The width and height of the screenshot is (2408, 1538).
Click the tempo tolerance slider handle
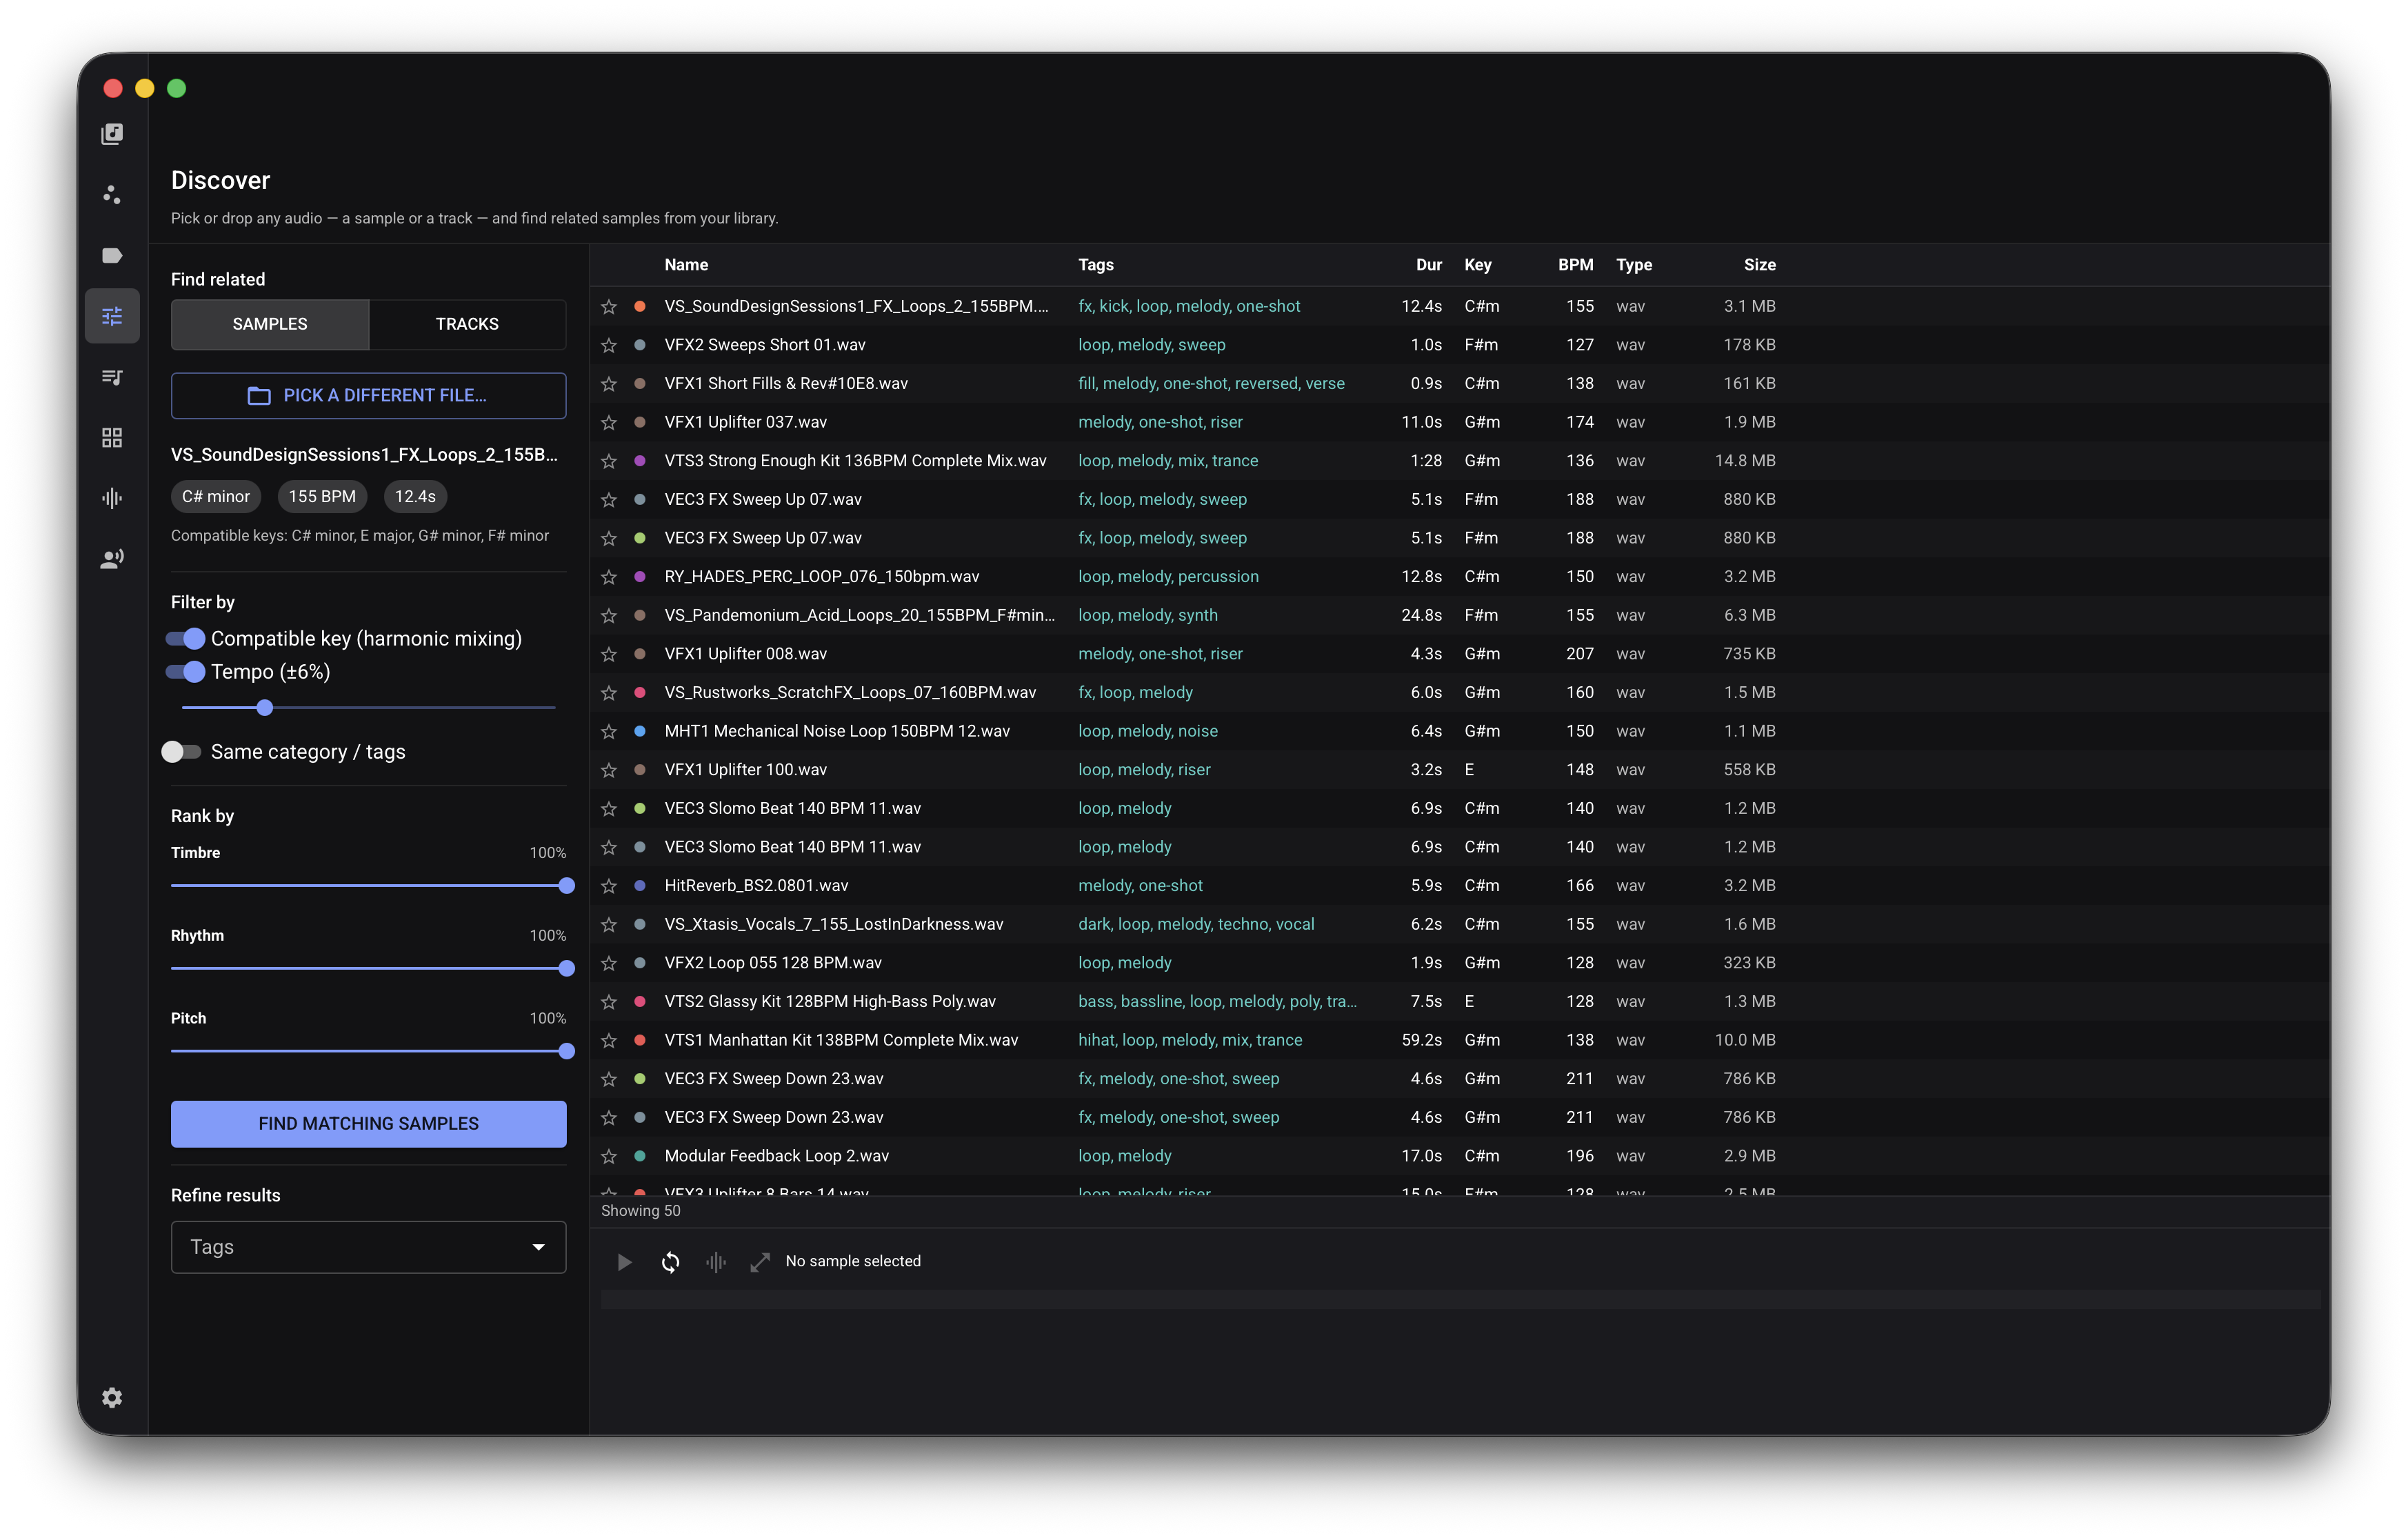265,707
